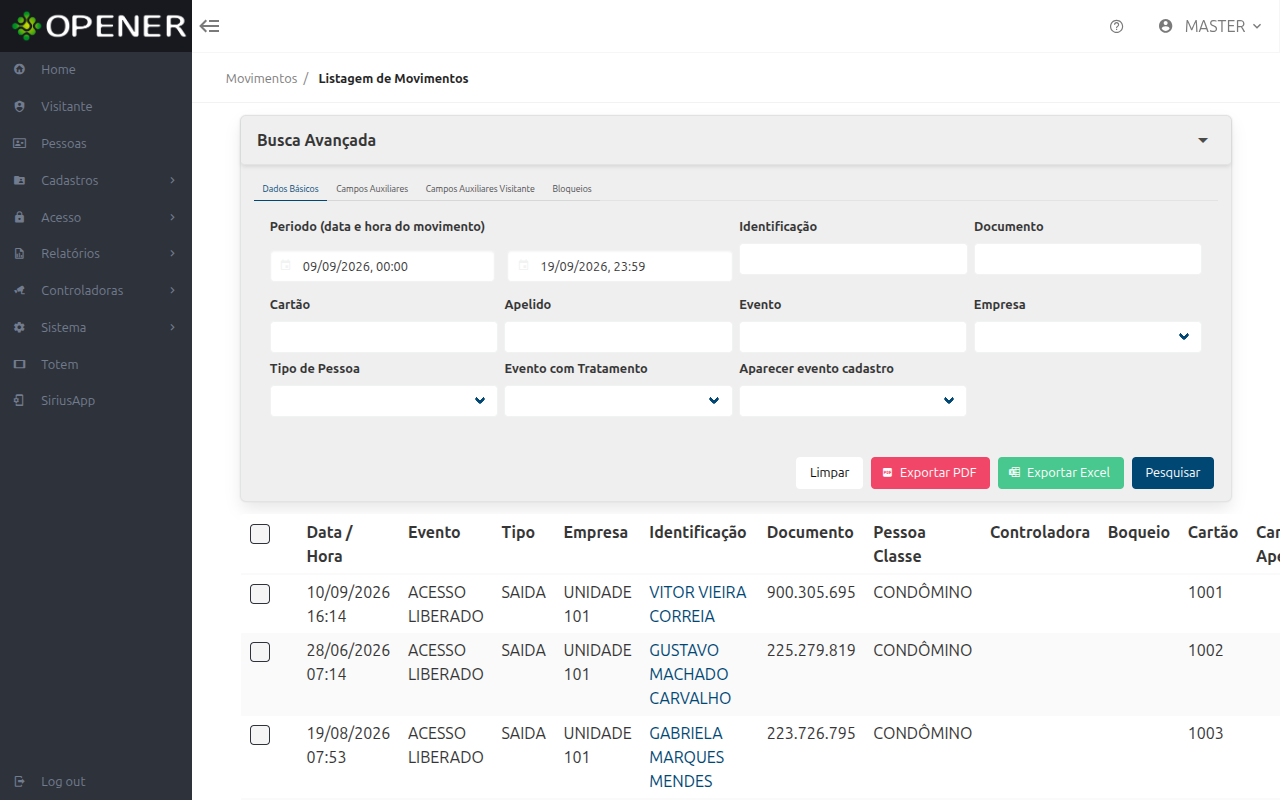Open the calendar icon in start date field

285,266
